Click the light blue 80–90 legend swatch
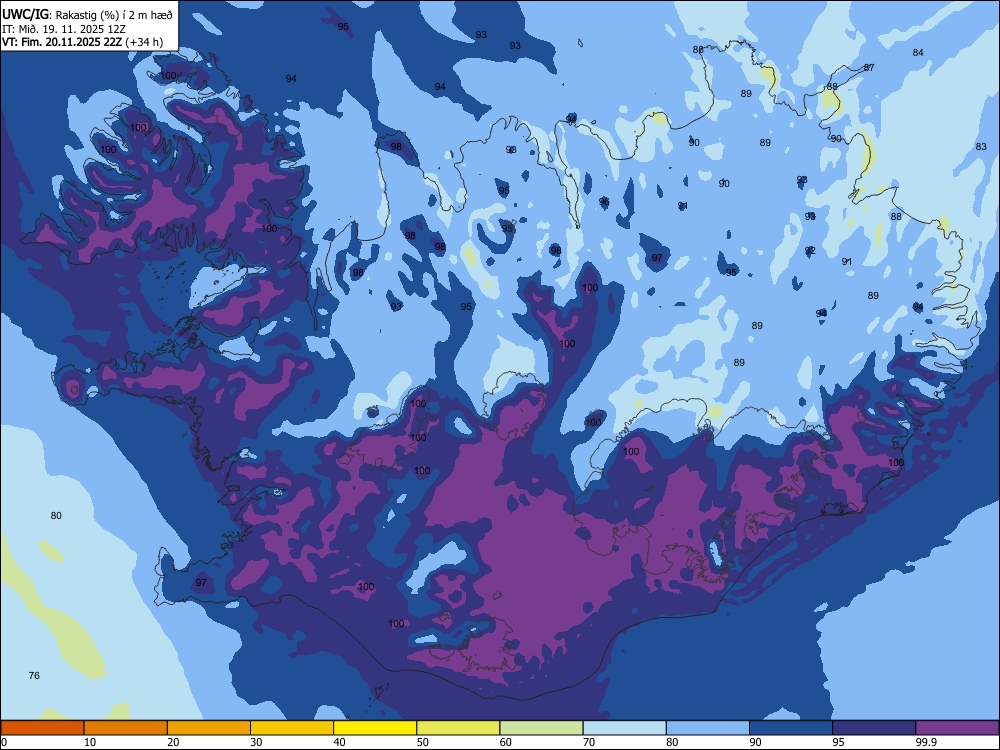 pos(708,728)
